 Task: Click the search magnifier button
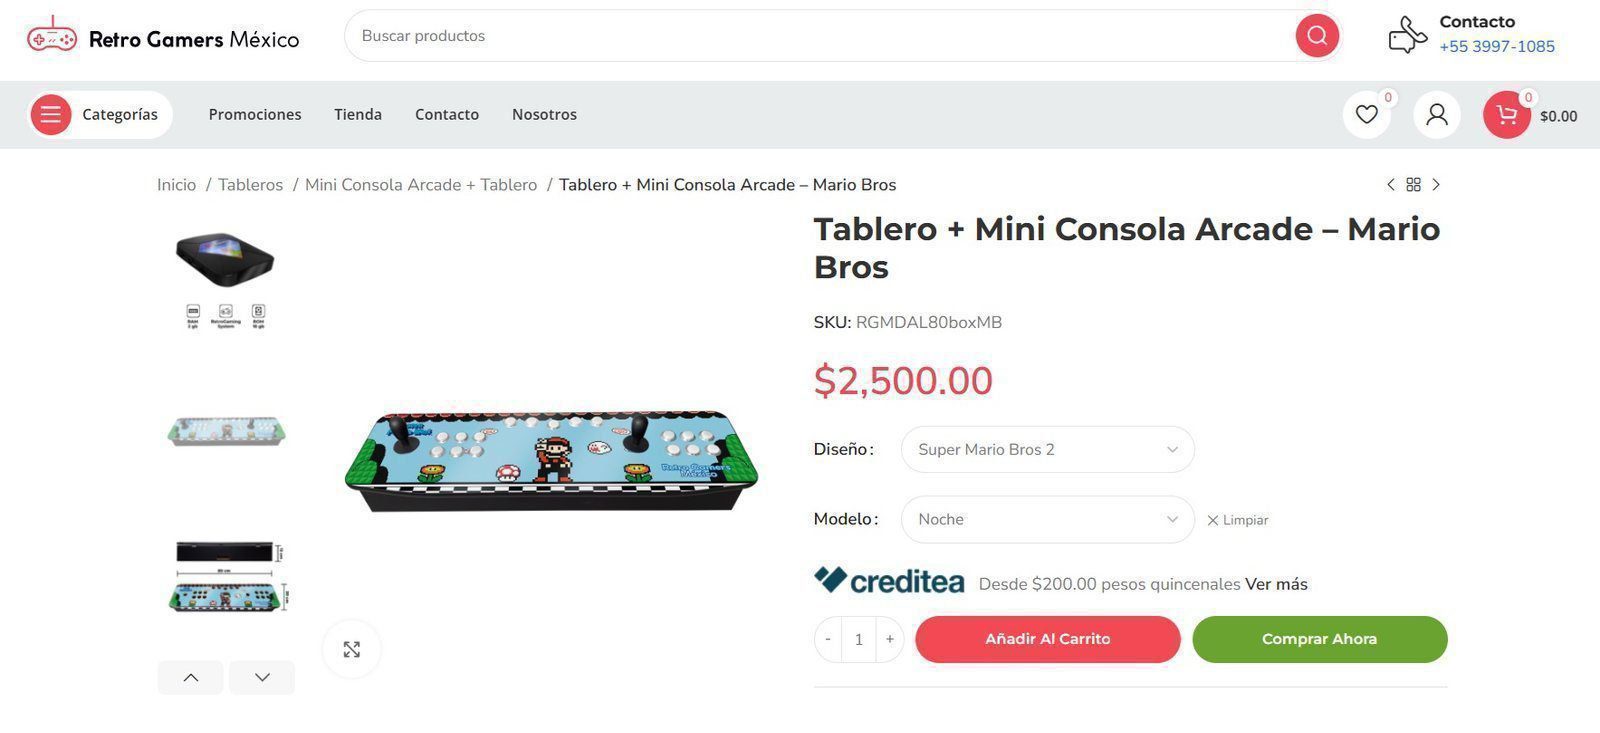[x=1317, y=36]
